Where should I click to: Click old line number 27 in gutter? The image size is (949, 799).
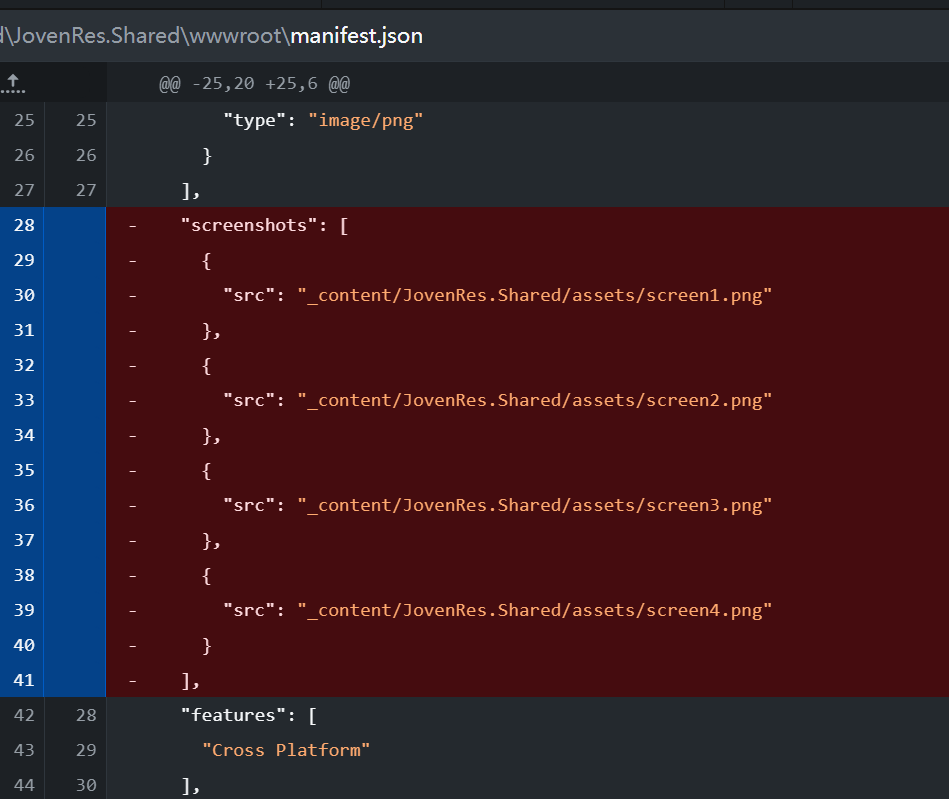click(24, 191)
